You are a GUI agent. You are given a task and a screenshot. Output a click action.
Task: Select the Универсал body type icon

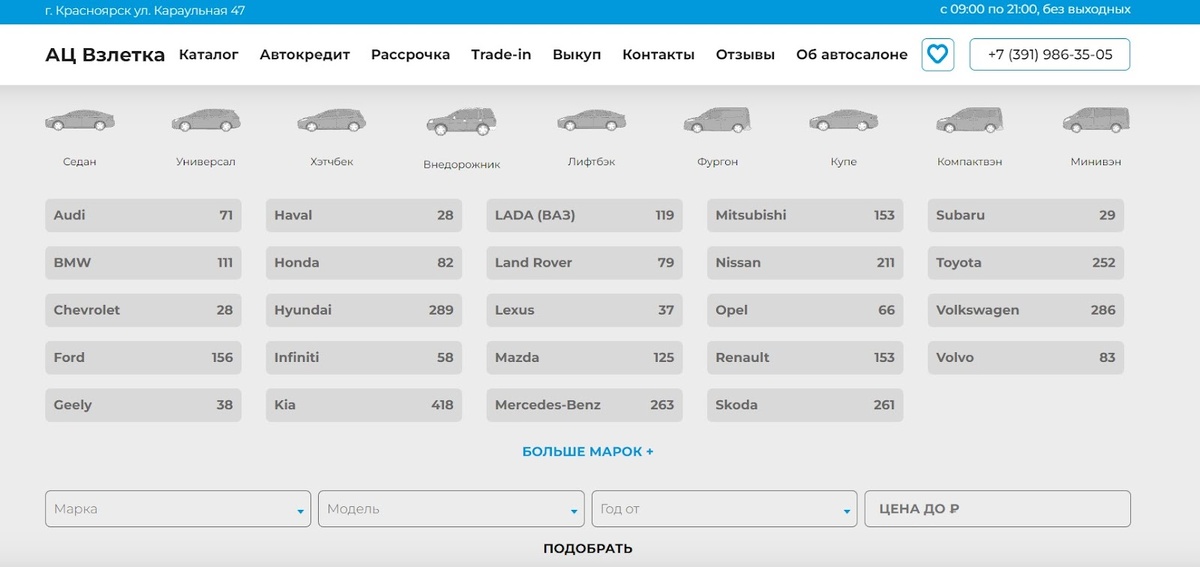[206, 121]
